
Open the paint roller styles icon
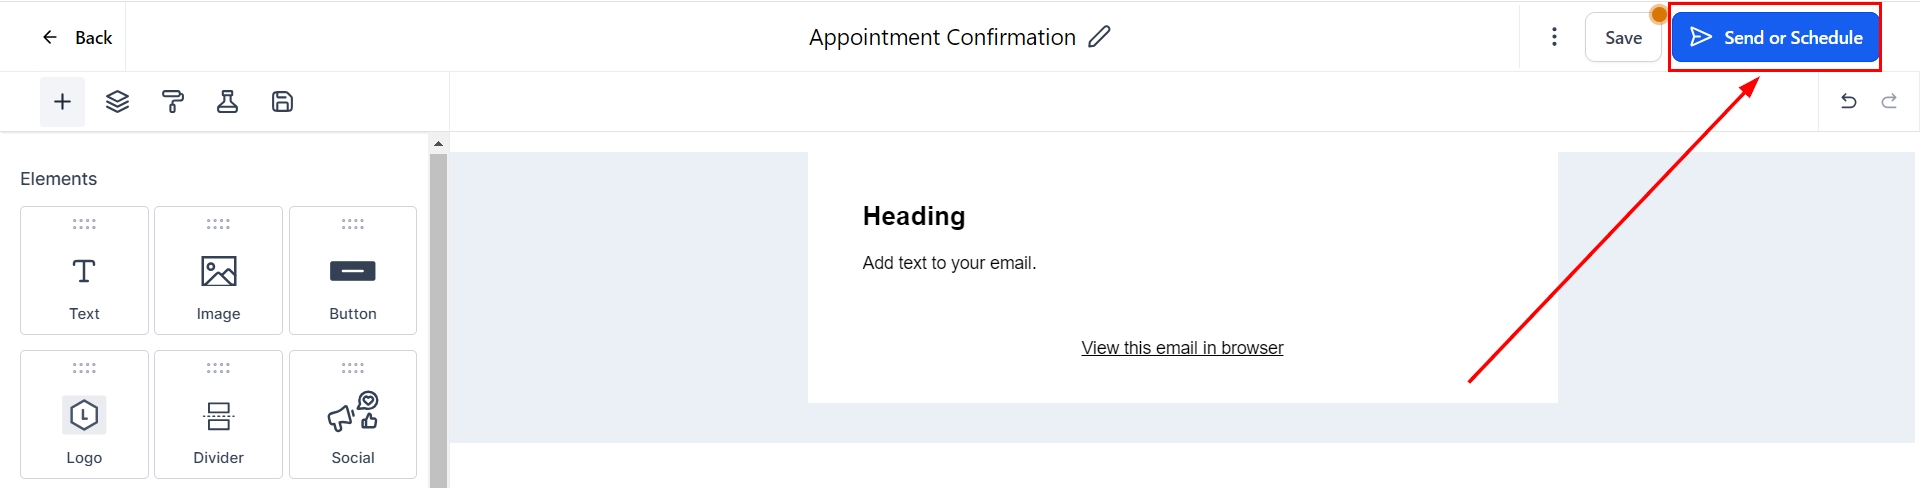click(x=172, y=102)
